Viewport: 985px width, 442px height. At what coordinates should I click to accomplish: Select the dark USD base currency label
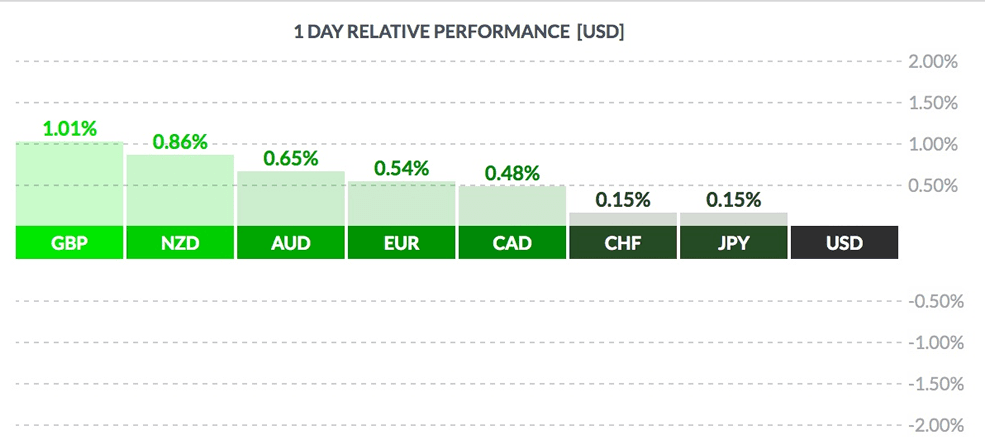click(844, 243)
